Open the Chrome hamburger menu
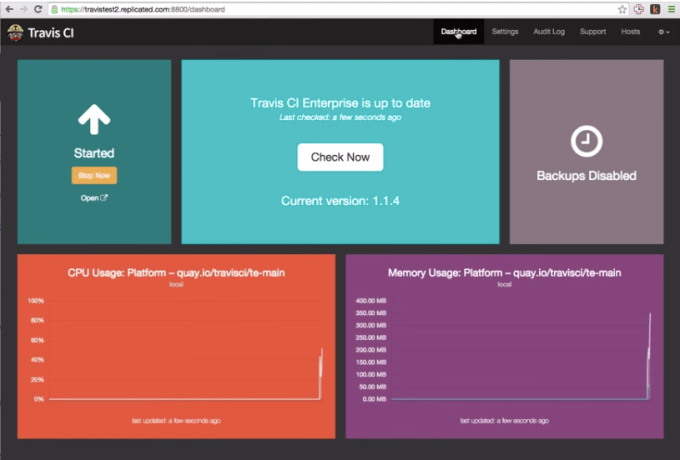The width and height of the screenshot is (680, 460). [x=670, y=8]
